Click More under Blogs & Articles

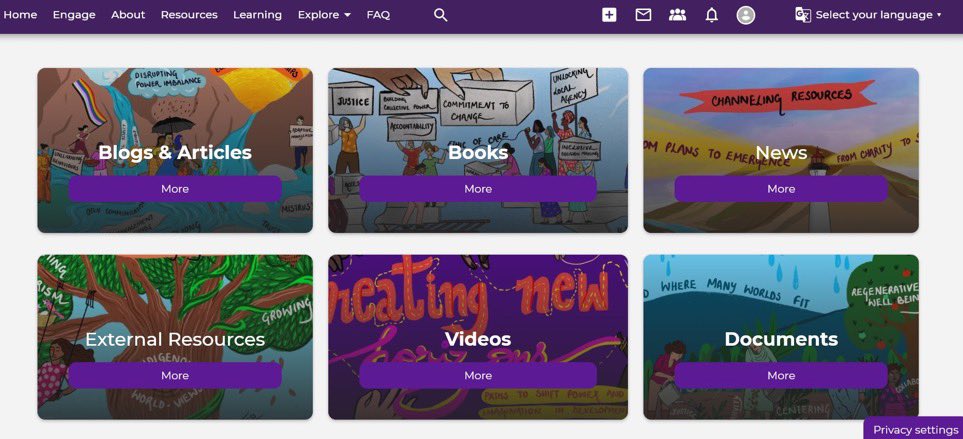(x=175, y=189)
